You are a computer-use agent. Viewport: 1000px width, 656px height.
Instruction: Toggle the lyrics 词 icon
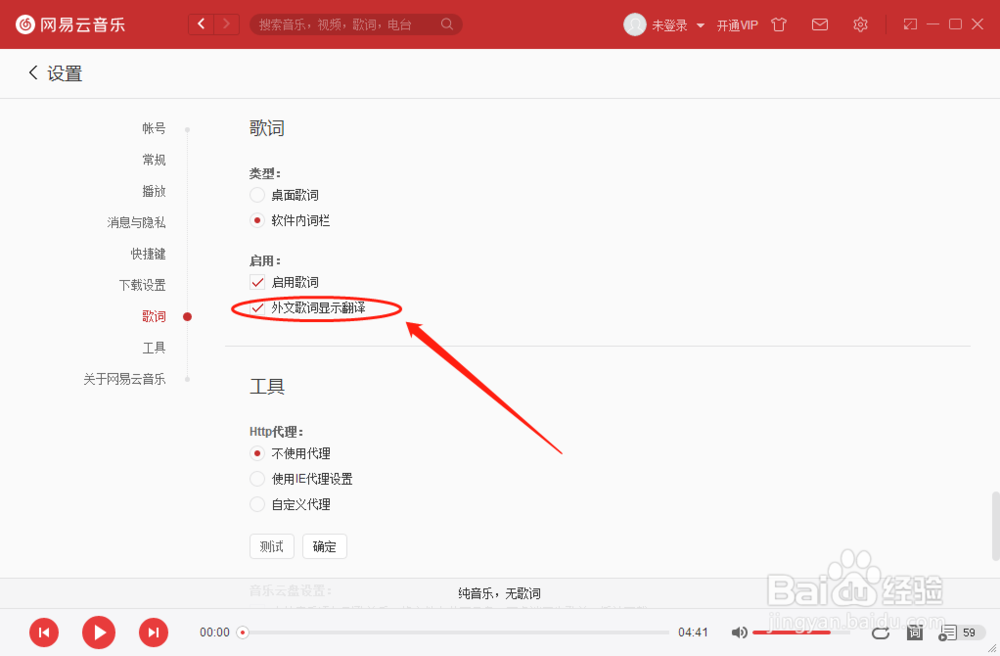[x=915, y=632]
